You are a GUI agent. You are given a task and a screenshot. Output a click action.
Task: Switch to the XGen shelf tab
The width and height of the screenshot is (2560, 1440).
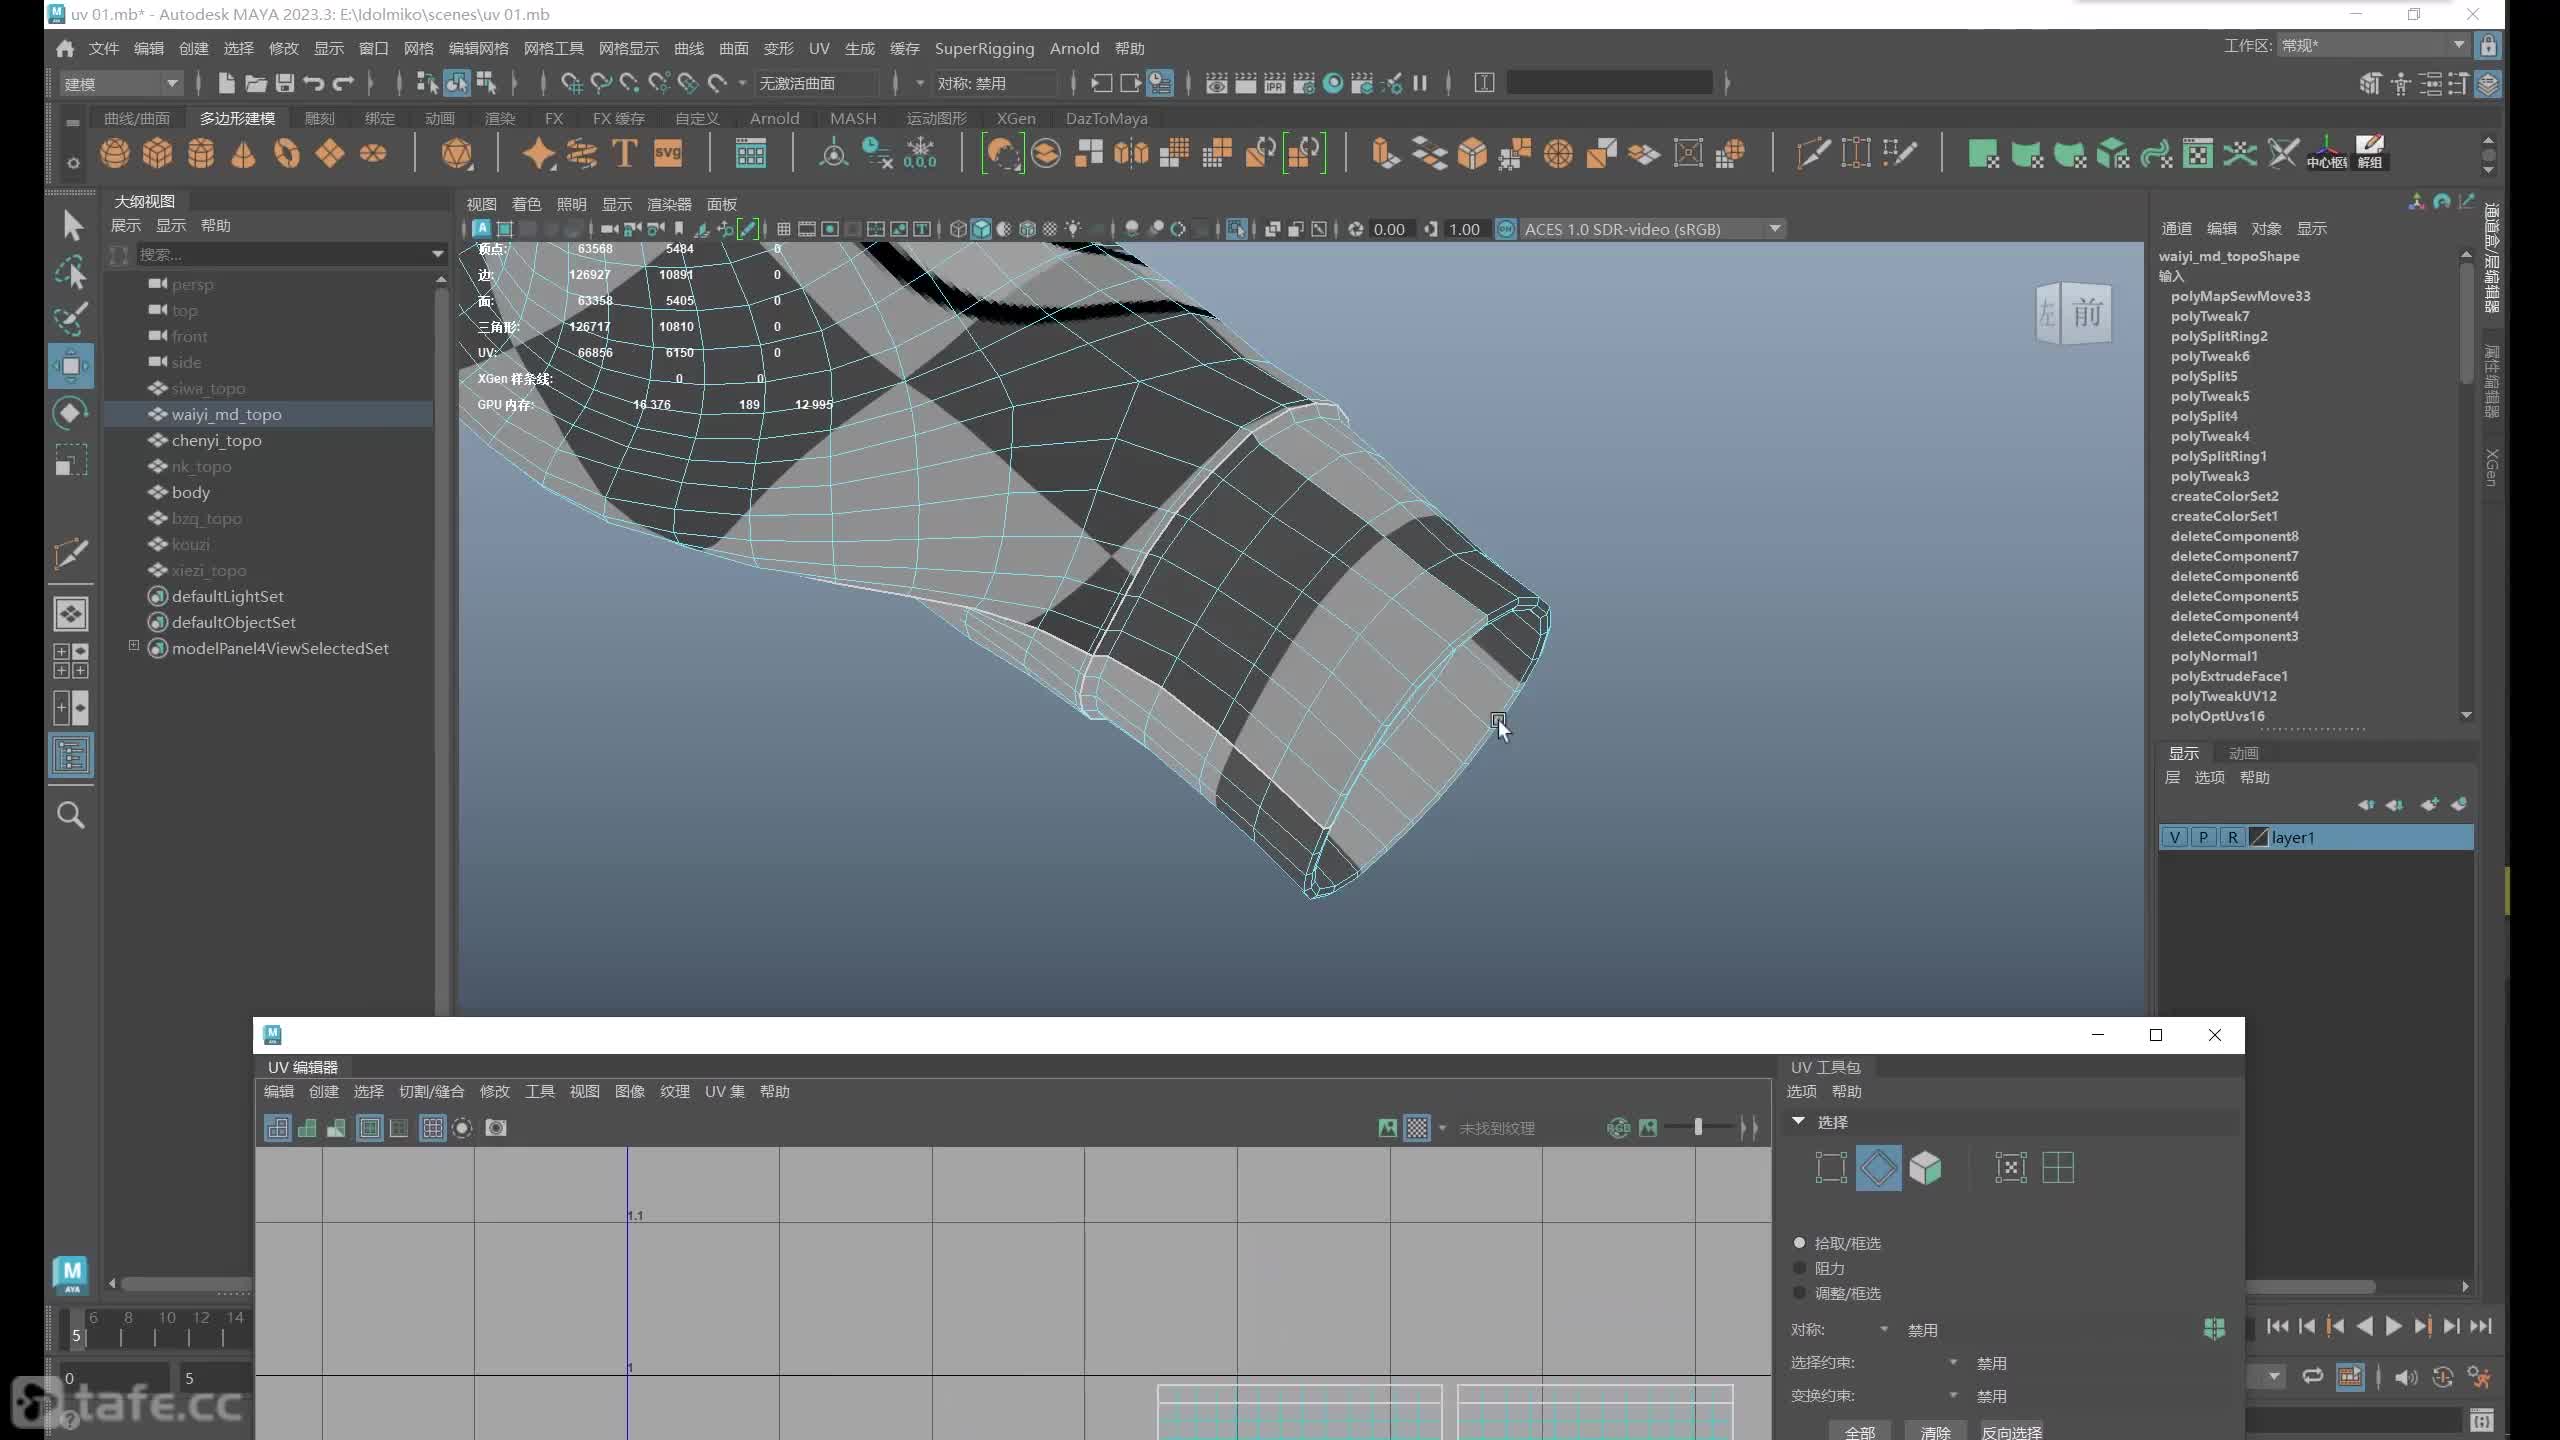tap(1016, 118)
